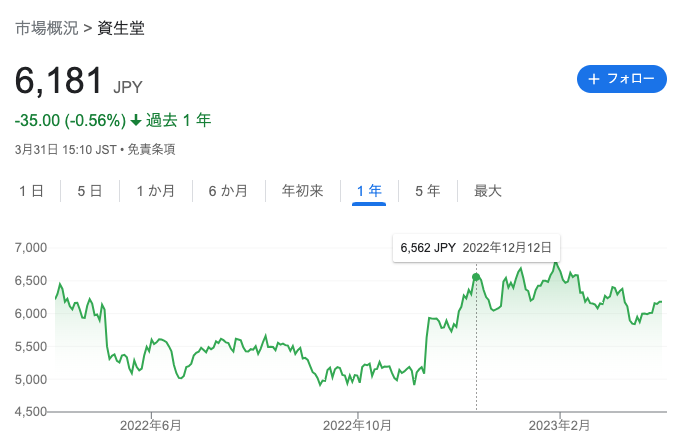Click the 4,500 y-axis label
The width and height of the screenshot is (685, 446).
click(31, 412)
